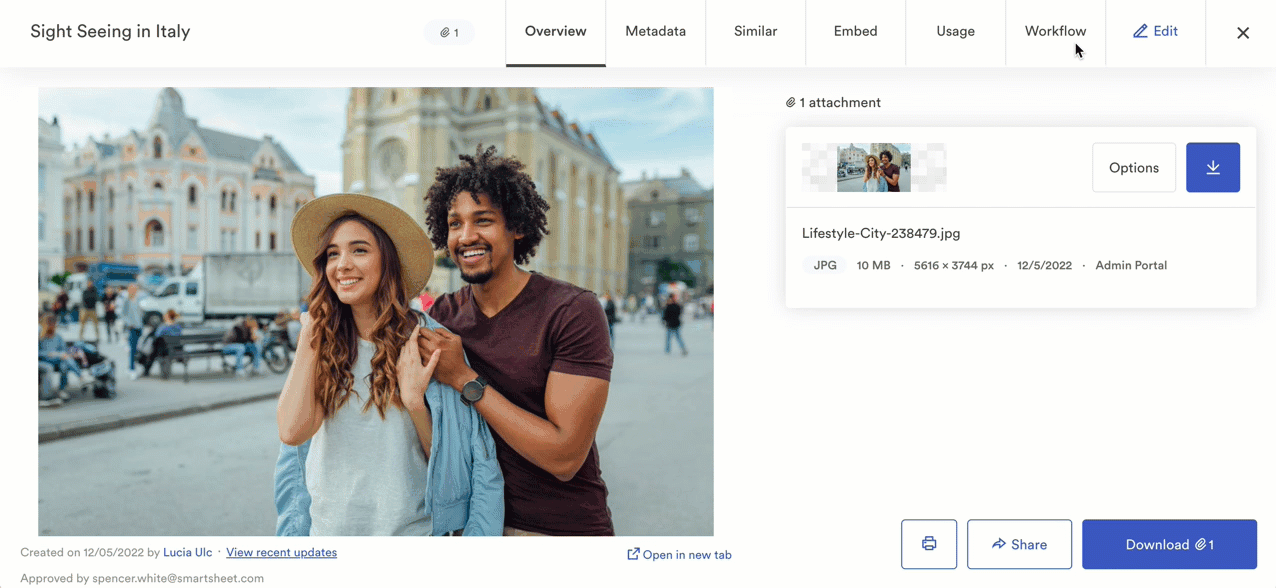Open the Options menu for the attachment

pyautogui.click(x=1134, y=168)
